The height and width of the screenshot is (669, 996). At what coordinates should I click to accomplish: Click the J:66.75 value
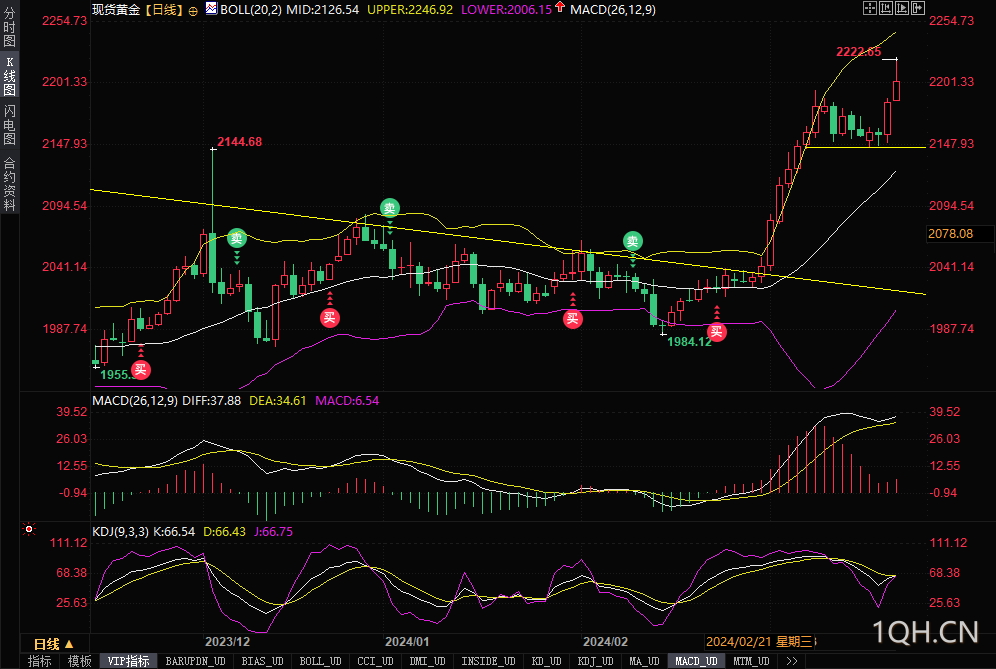274,532
